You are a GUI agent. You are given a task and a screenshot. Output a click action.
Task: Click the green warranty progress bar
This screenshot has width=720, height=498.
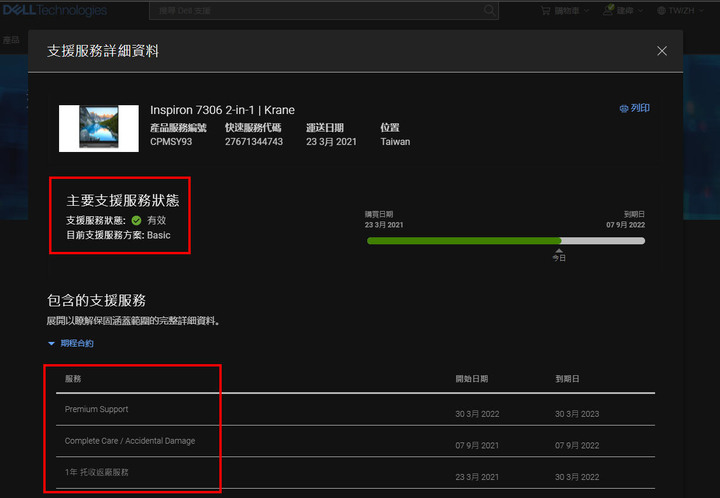pyautogui.click(x=464, y=241)
